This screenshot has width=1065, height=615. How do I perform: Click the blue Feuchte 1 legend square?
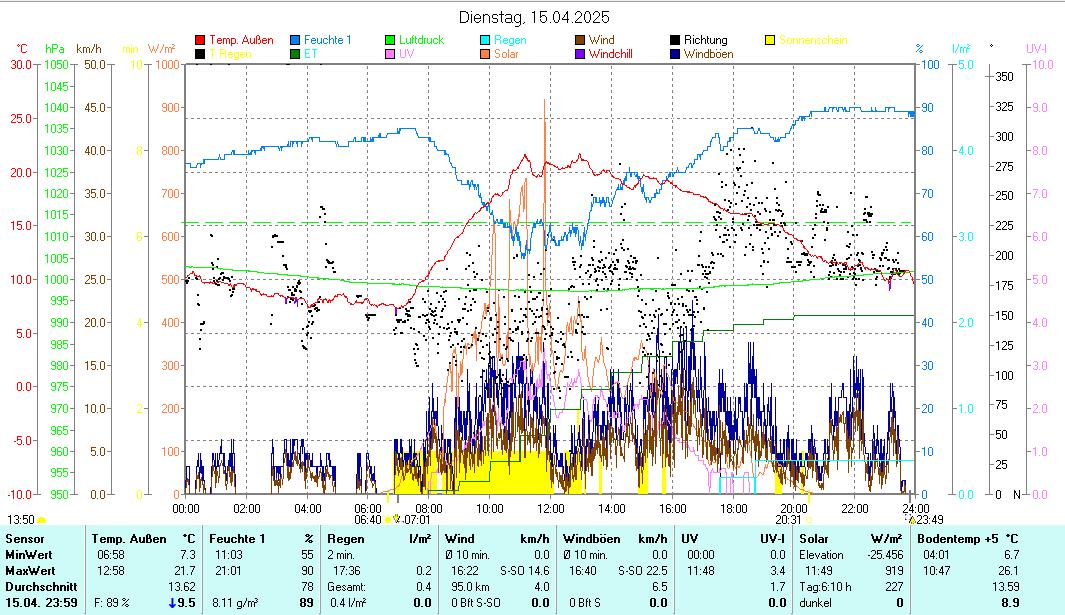pos(295,40)
